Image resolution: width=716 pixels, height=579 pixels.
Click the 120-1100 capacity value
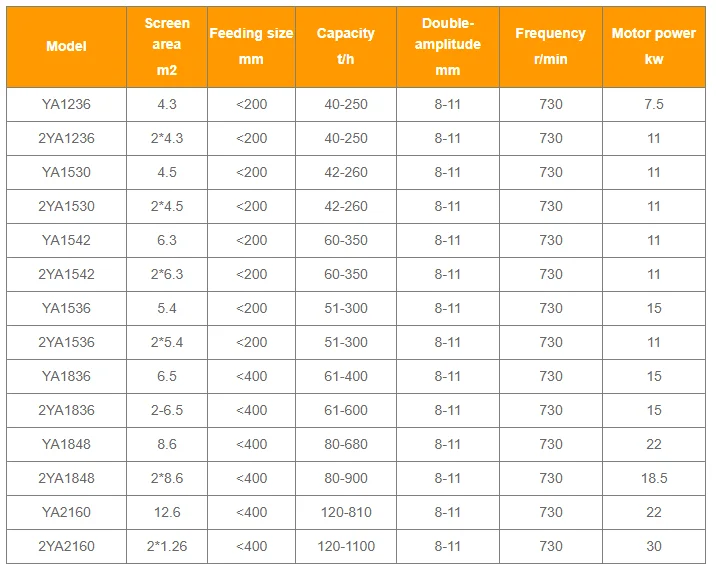[346, 546]
